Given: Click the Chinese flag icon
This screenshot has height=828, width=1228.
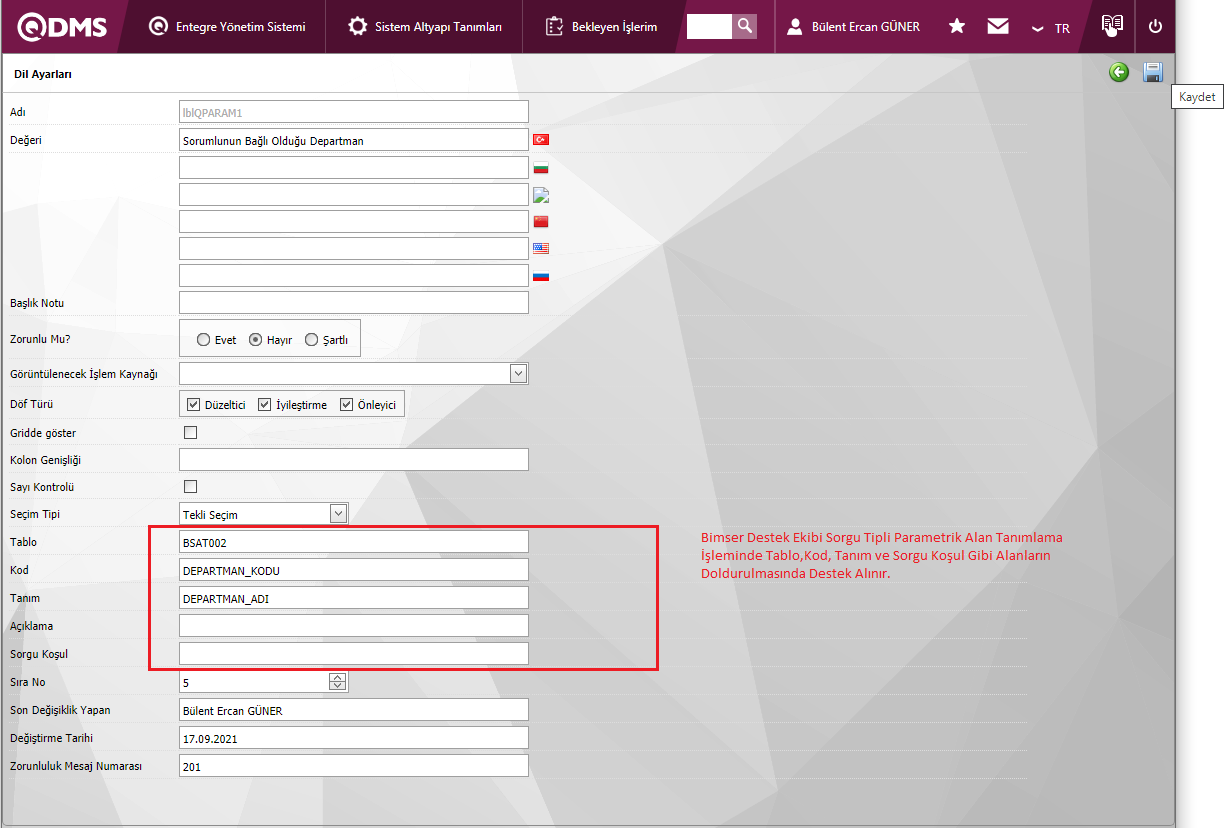Looking at the screenshot, I should tap(541, 221).
